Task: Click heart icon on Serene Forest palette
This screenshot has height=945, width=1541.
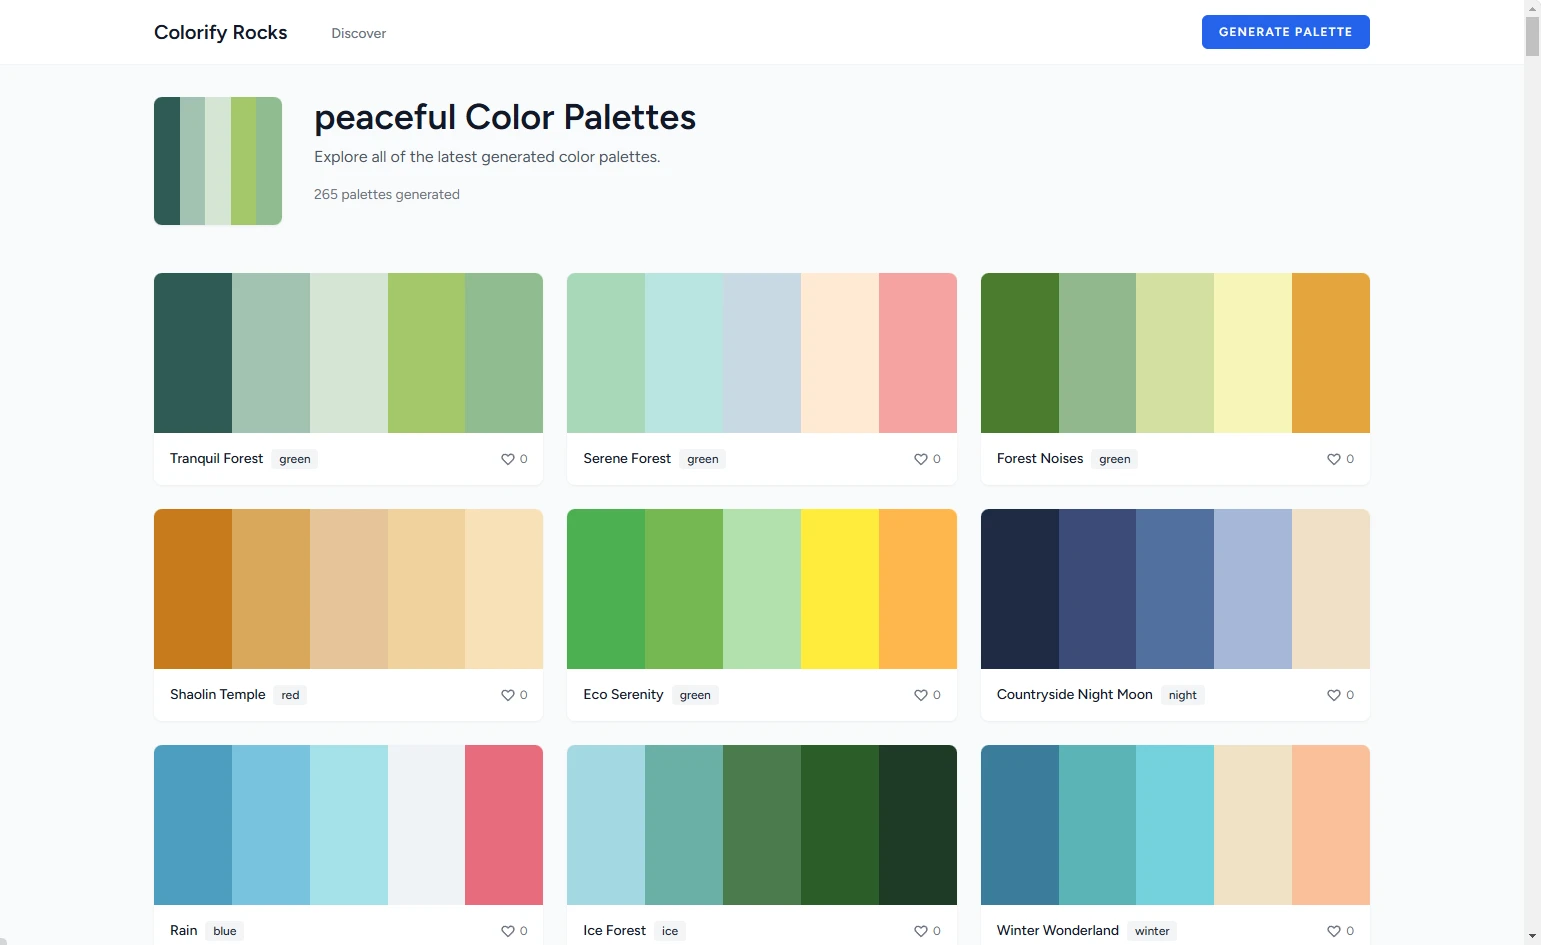Action: [920, 459]
